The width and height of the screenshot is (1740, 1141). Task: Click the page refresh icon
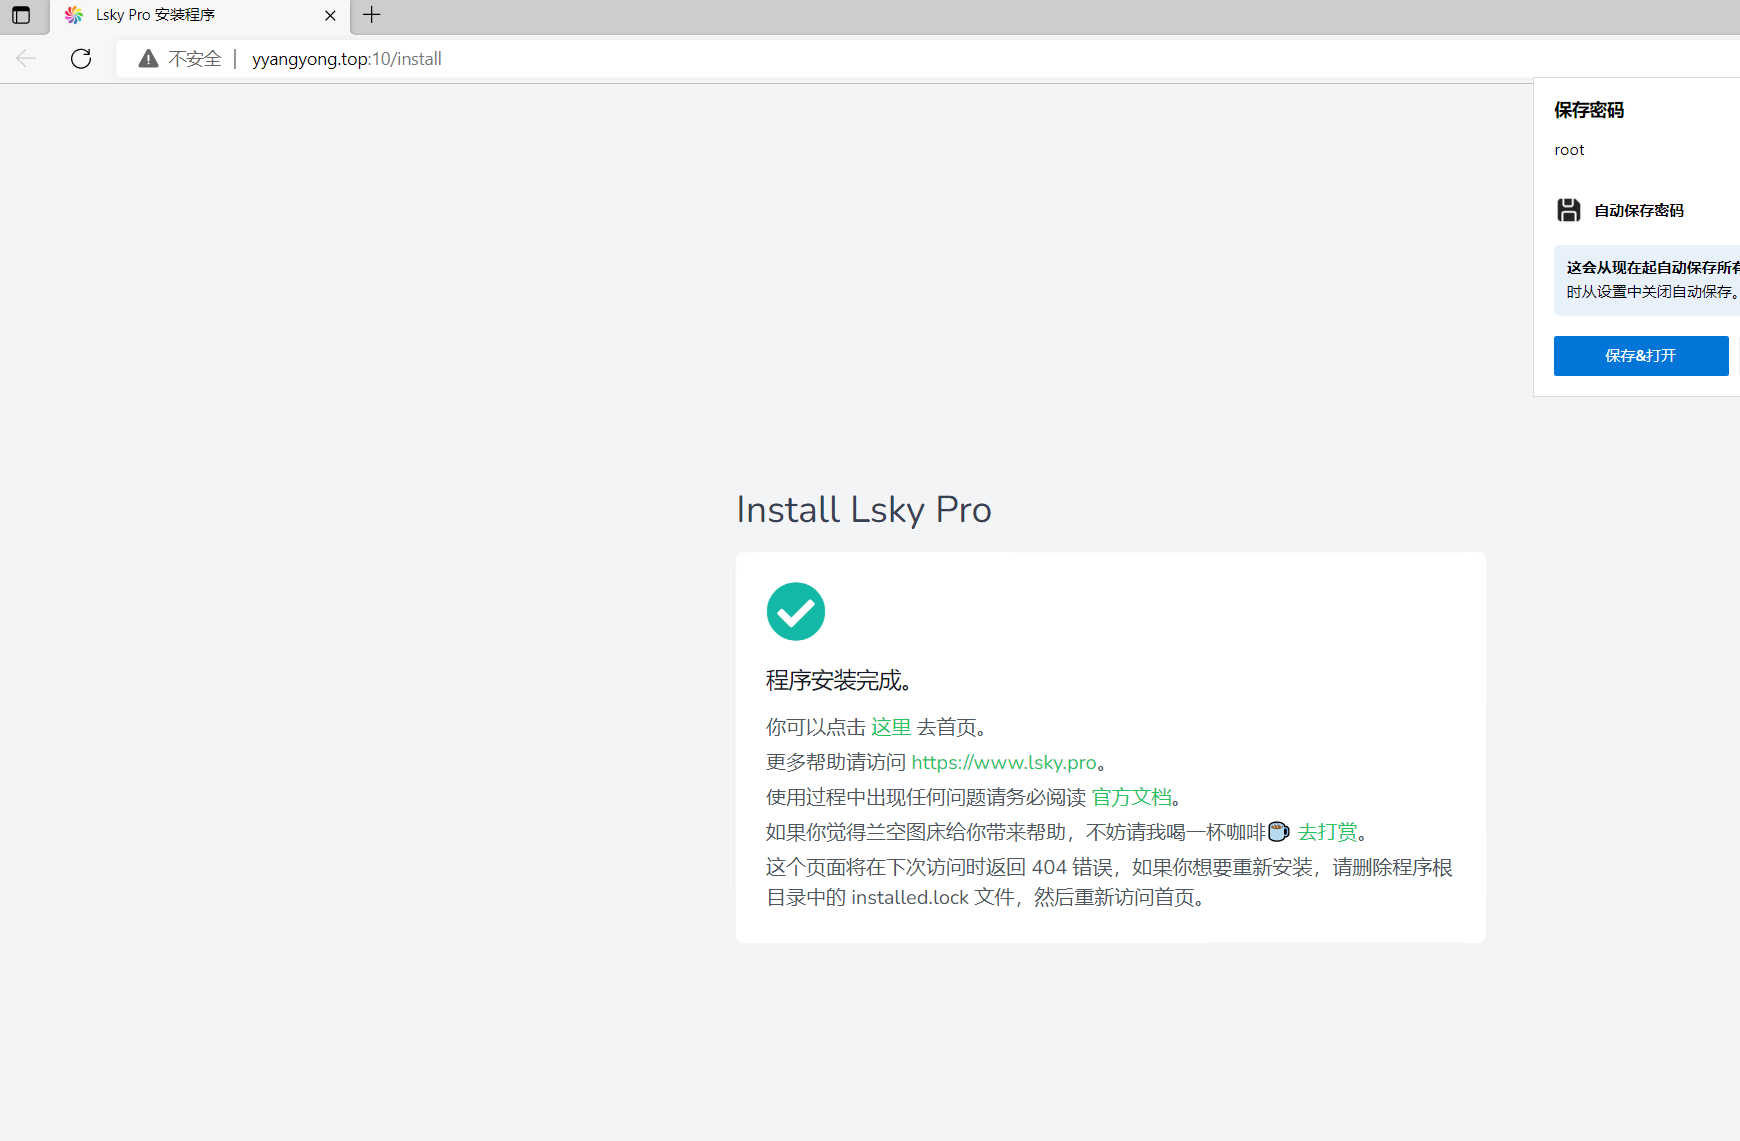81,59
